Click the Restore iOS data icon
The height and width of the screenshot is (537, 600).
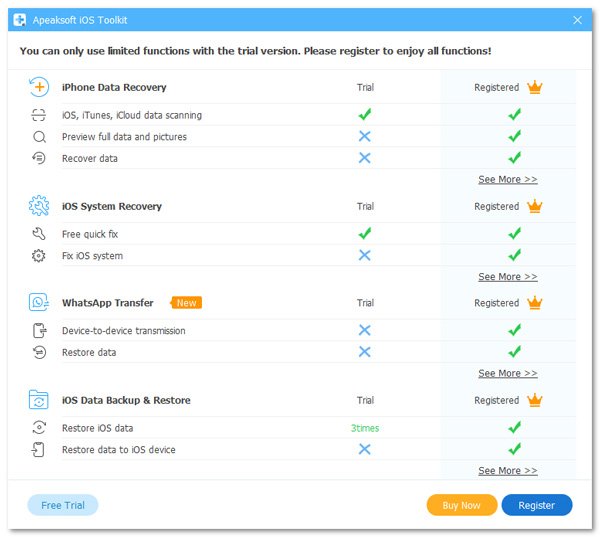click(x=39, y=427)
